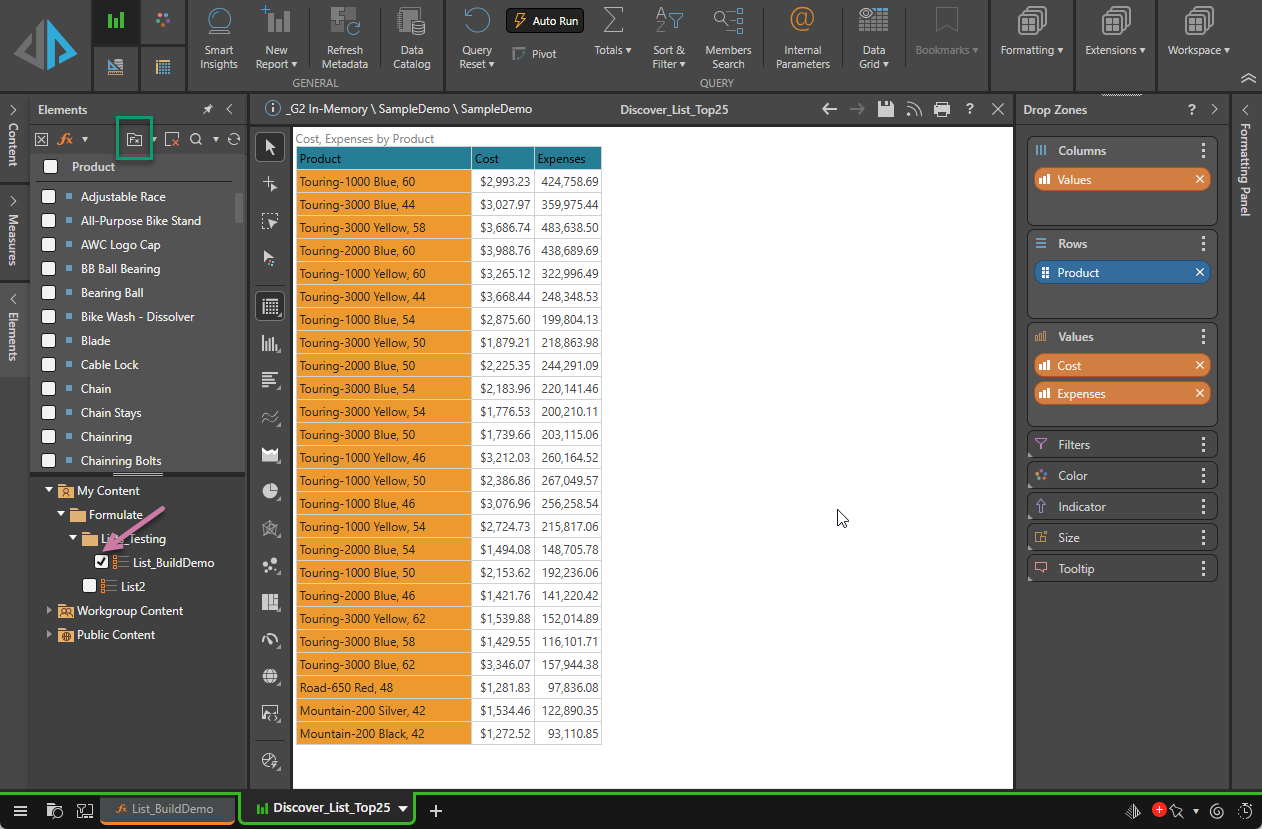Switch to horizontal bar chart visualization
The height and width of the screenshot is (829, 1262).
(x=269, y=380)
